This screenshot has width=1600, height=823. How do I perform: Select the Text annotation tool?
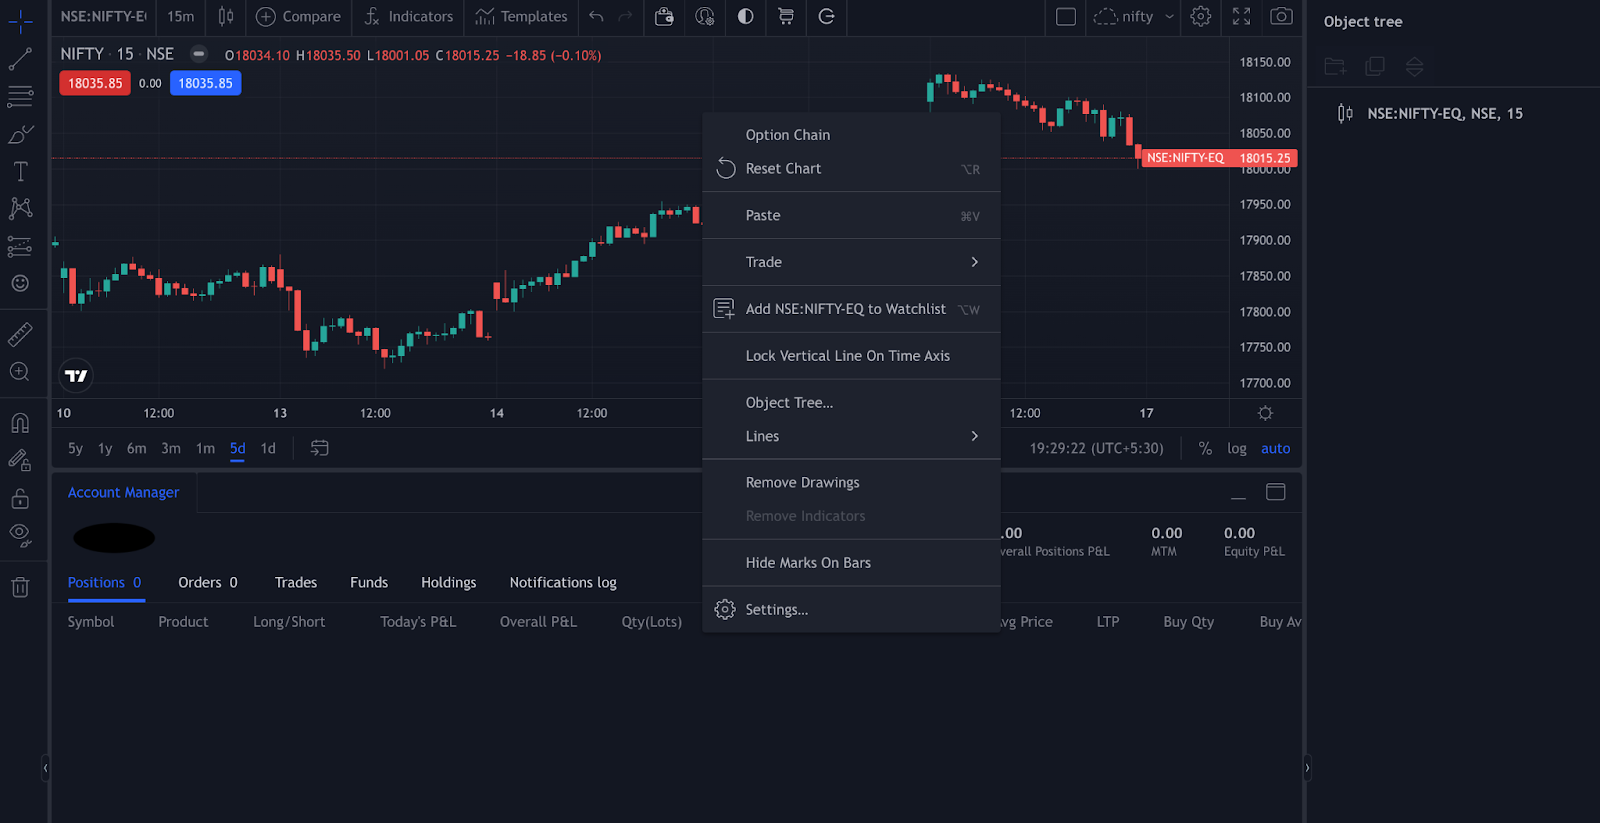coord(20,172)
